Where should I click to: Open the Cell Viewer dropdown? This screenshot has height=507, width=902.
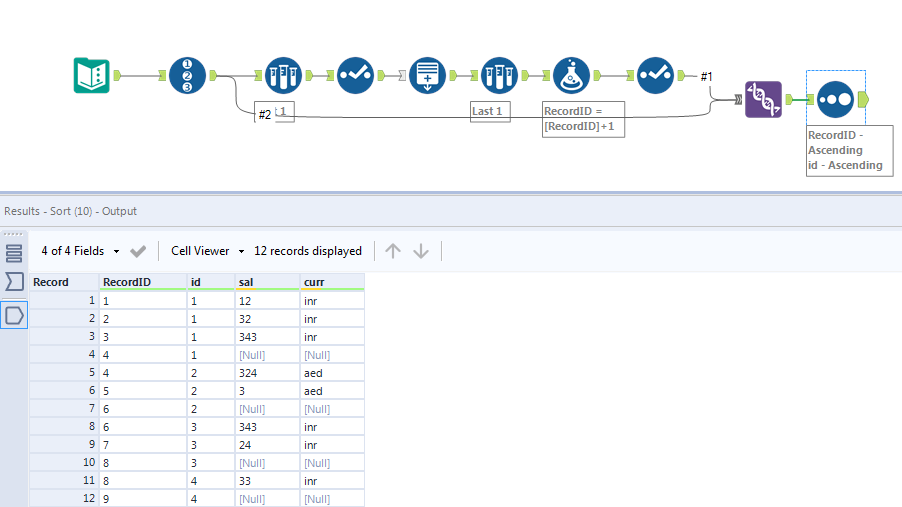(208, 251)
